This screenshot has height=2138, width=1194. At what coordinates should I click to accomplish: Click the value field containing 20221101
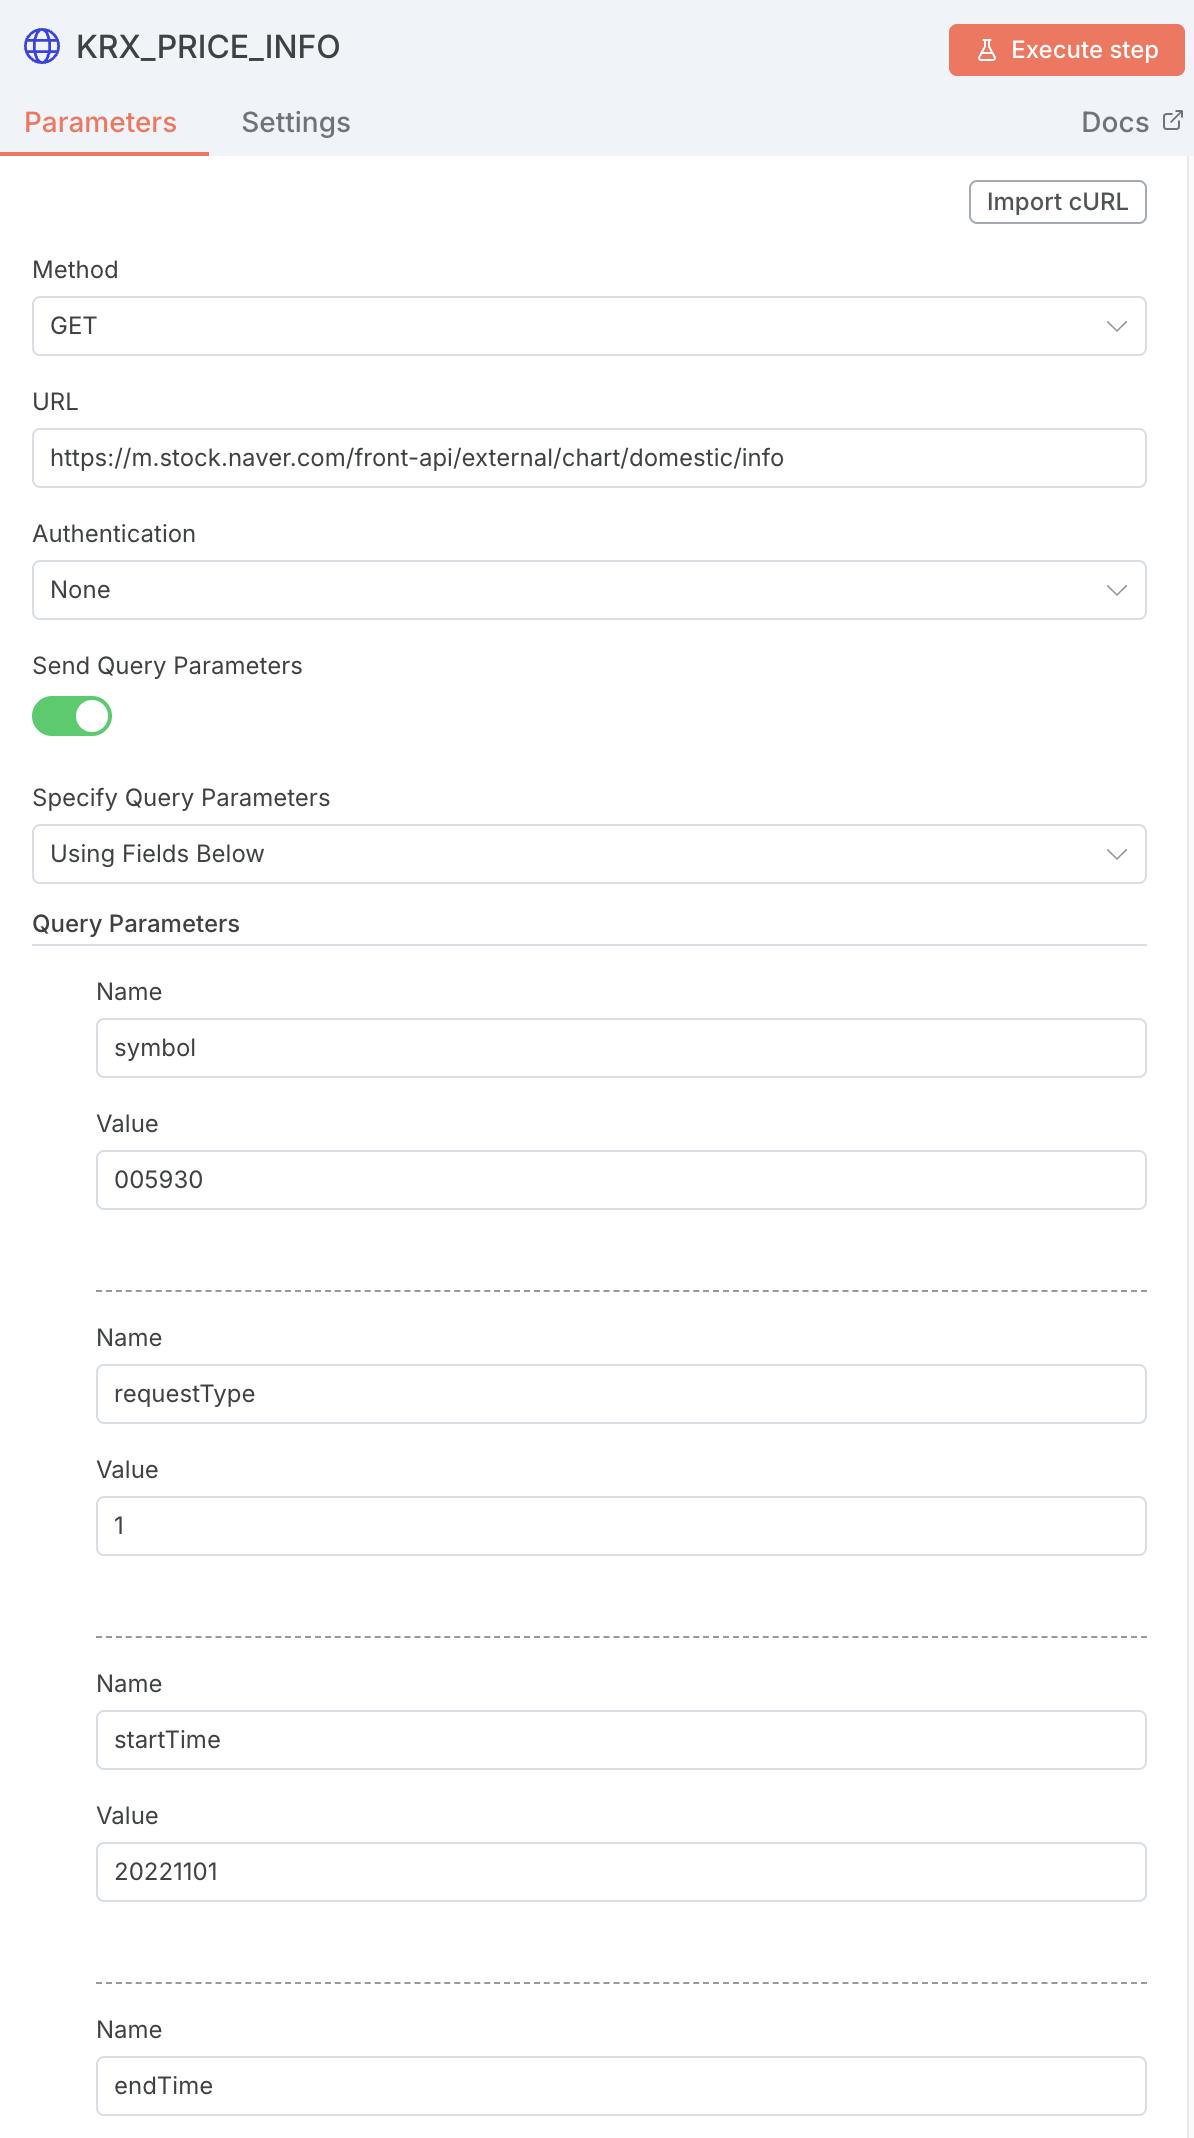(621, 1872)
